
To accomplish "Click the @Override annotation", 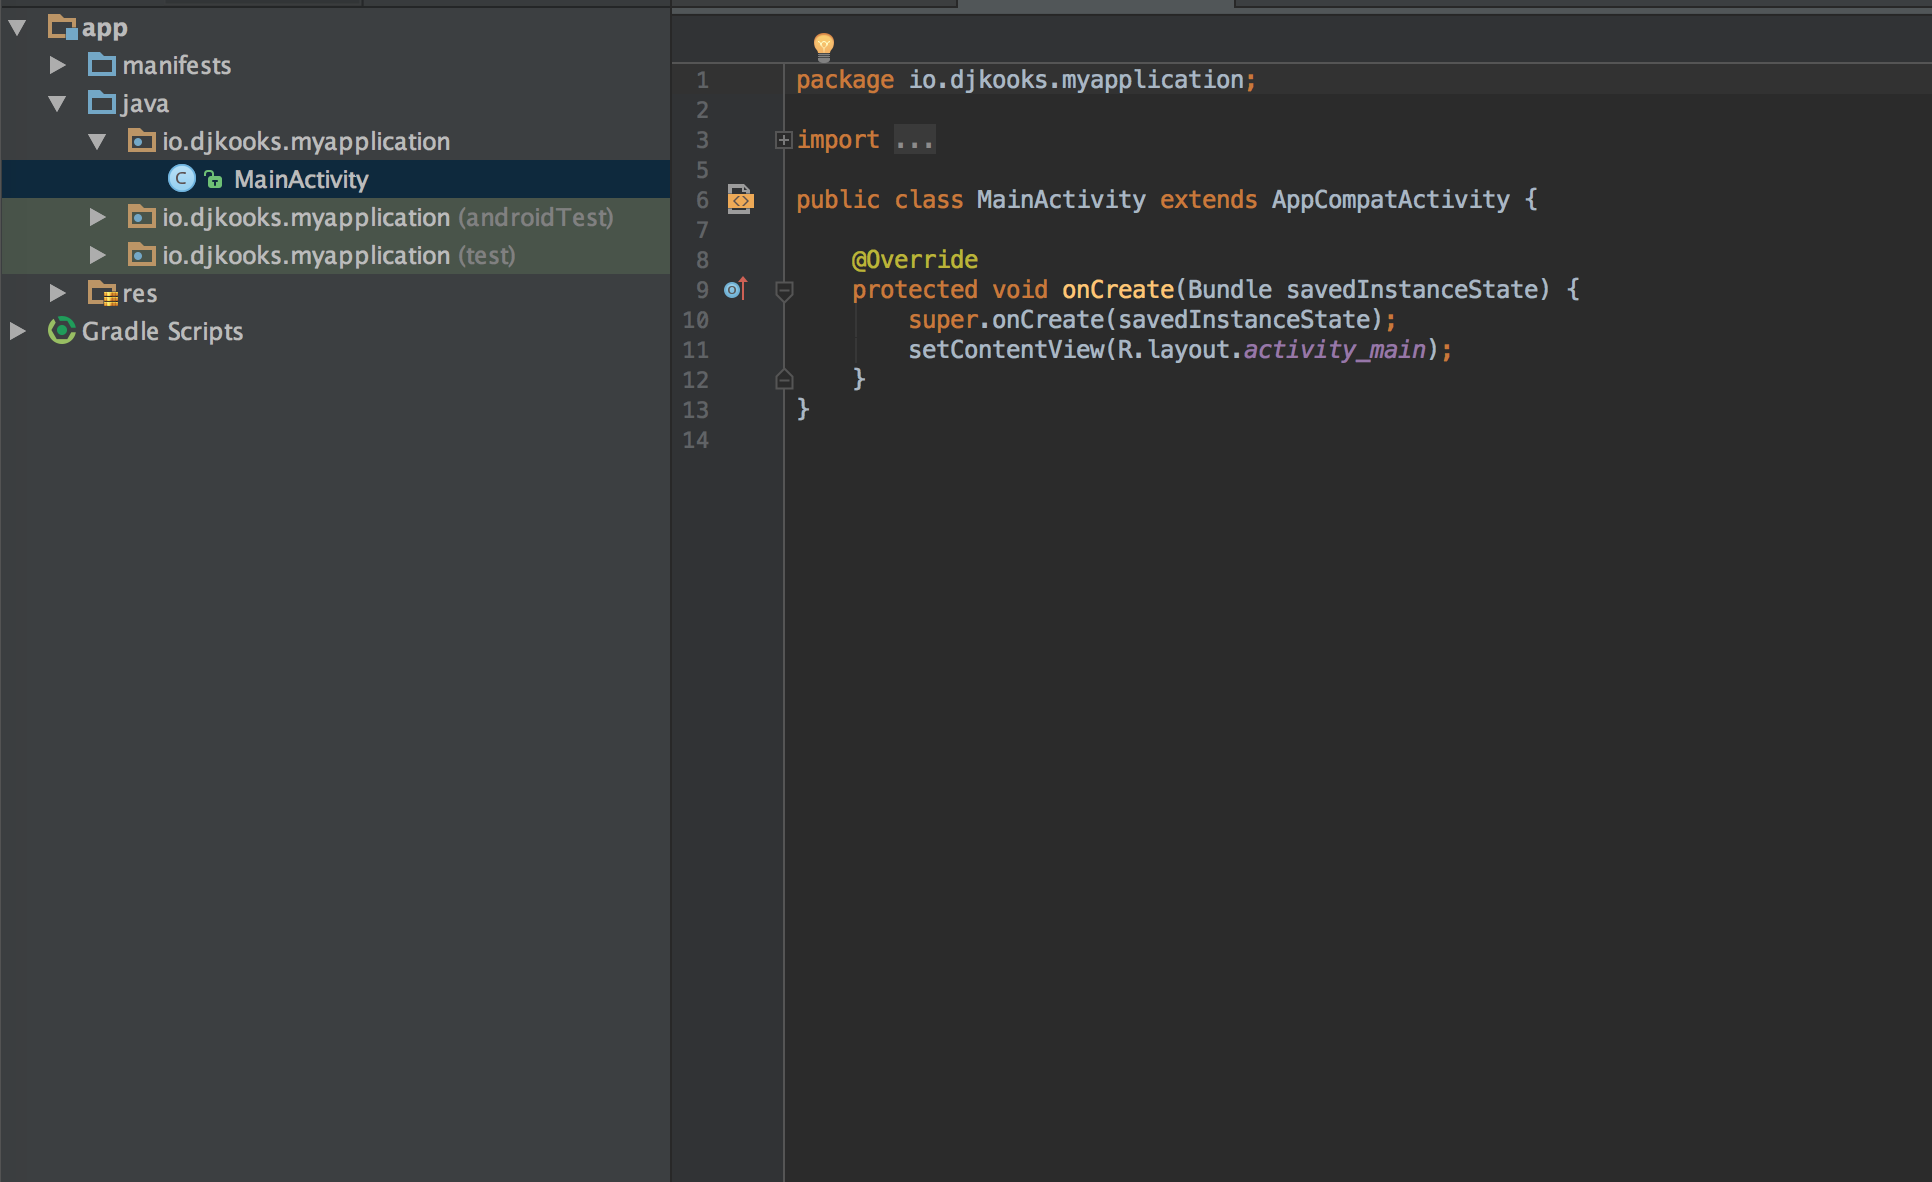I will [915, 260].
